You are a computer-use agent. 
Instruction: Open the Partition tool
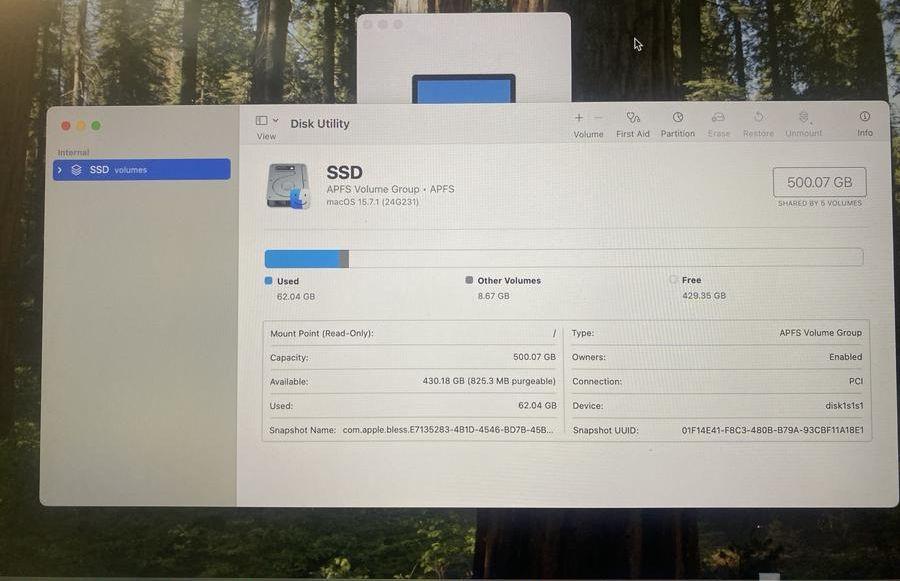(x=677, y=117)
